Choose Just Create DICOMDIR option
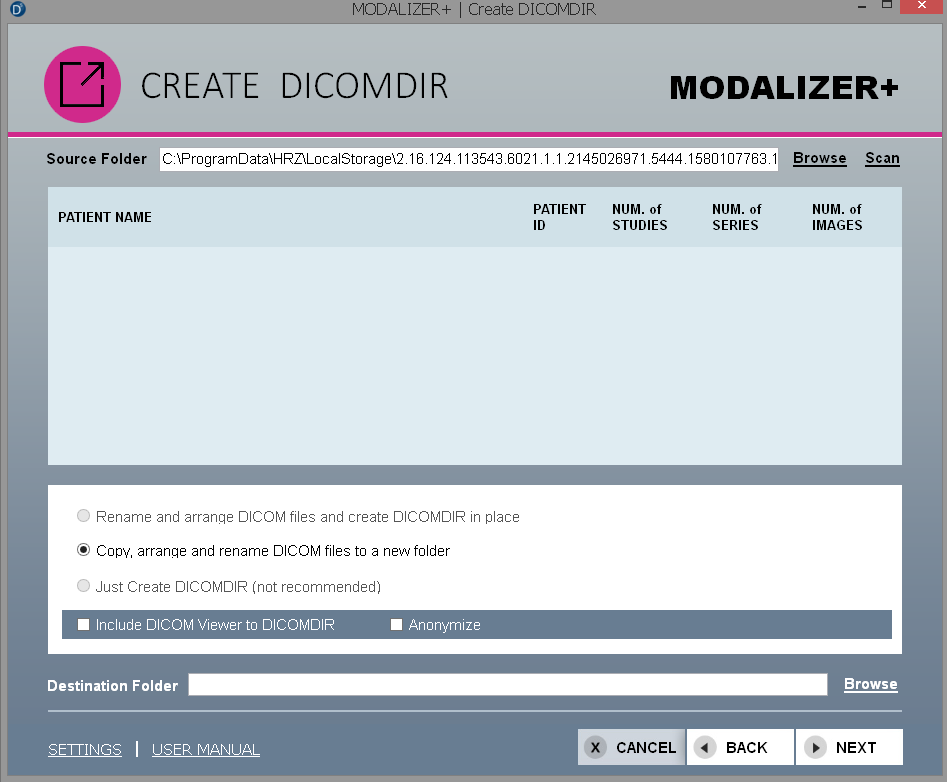The width and height of the screenshot is (947, 782). [83, 587]
